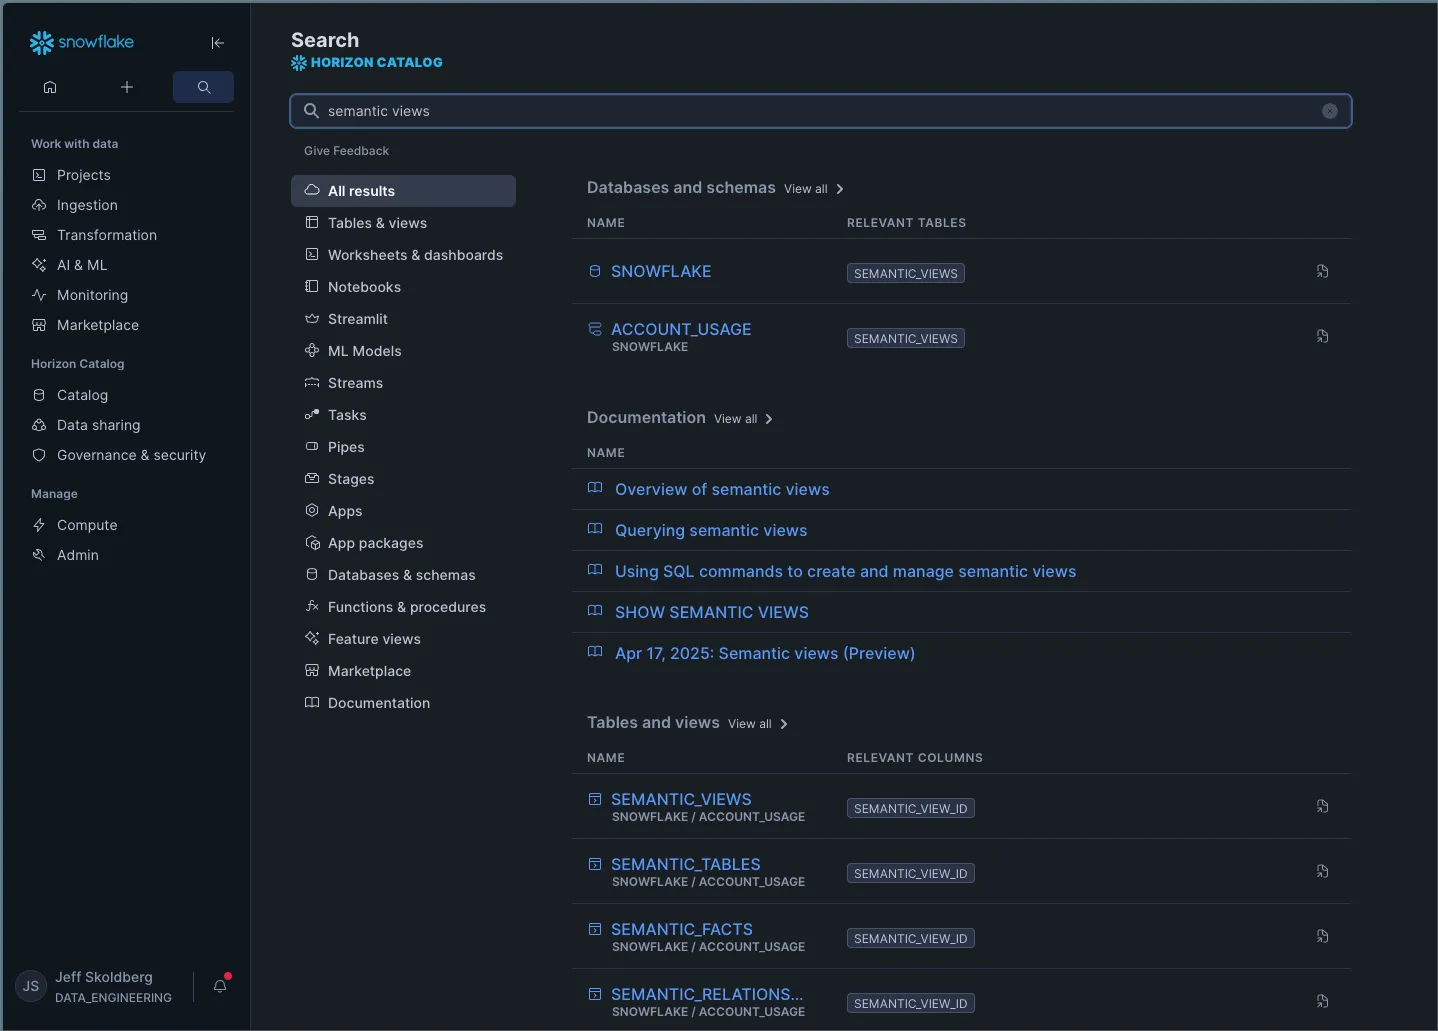Open SHOW SEMANTIC VIEWS doc
This screenshot has height=1031, width=1438.
click(712, 612)
